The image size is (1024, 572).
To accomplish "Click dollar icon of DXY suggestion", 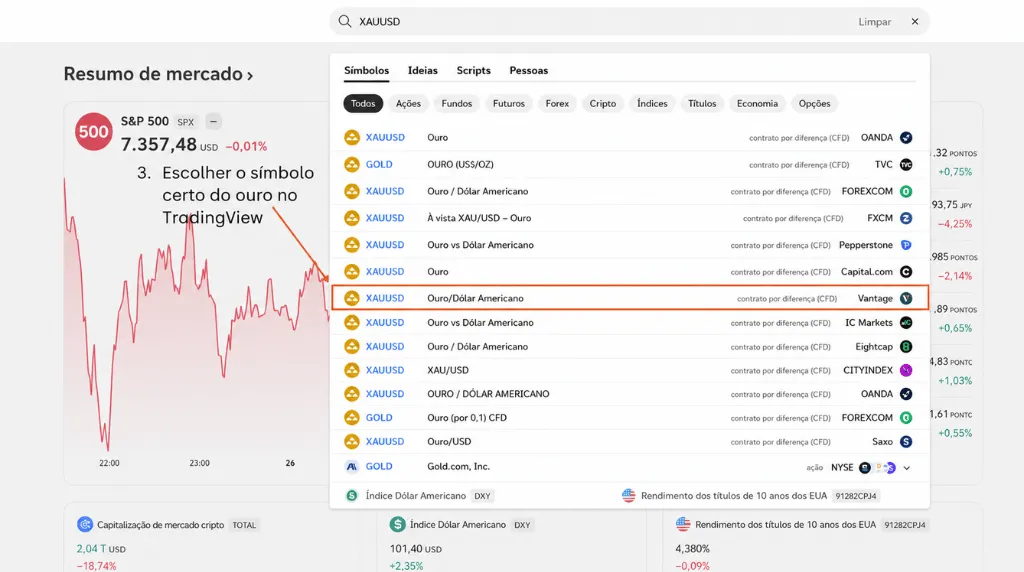I will pyautogui.click(x=352, y=496).
